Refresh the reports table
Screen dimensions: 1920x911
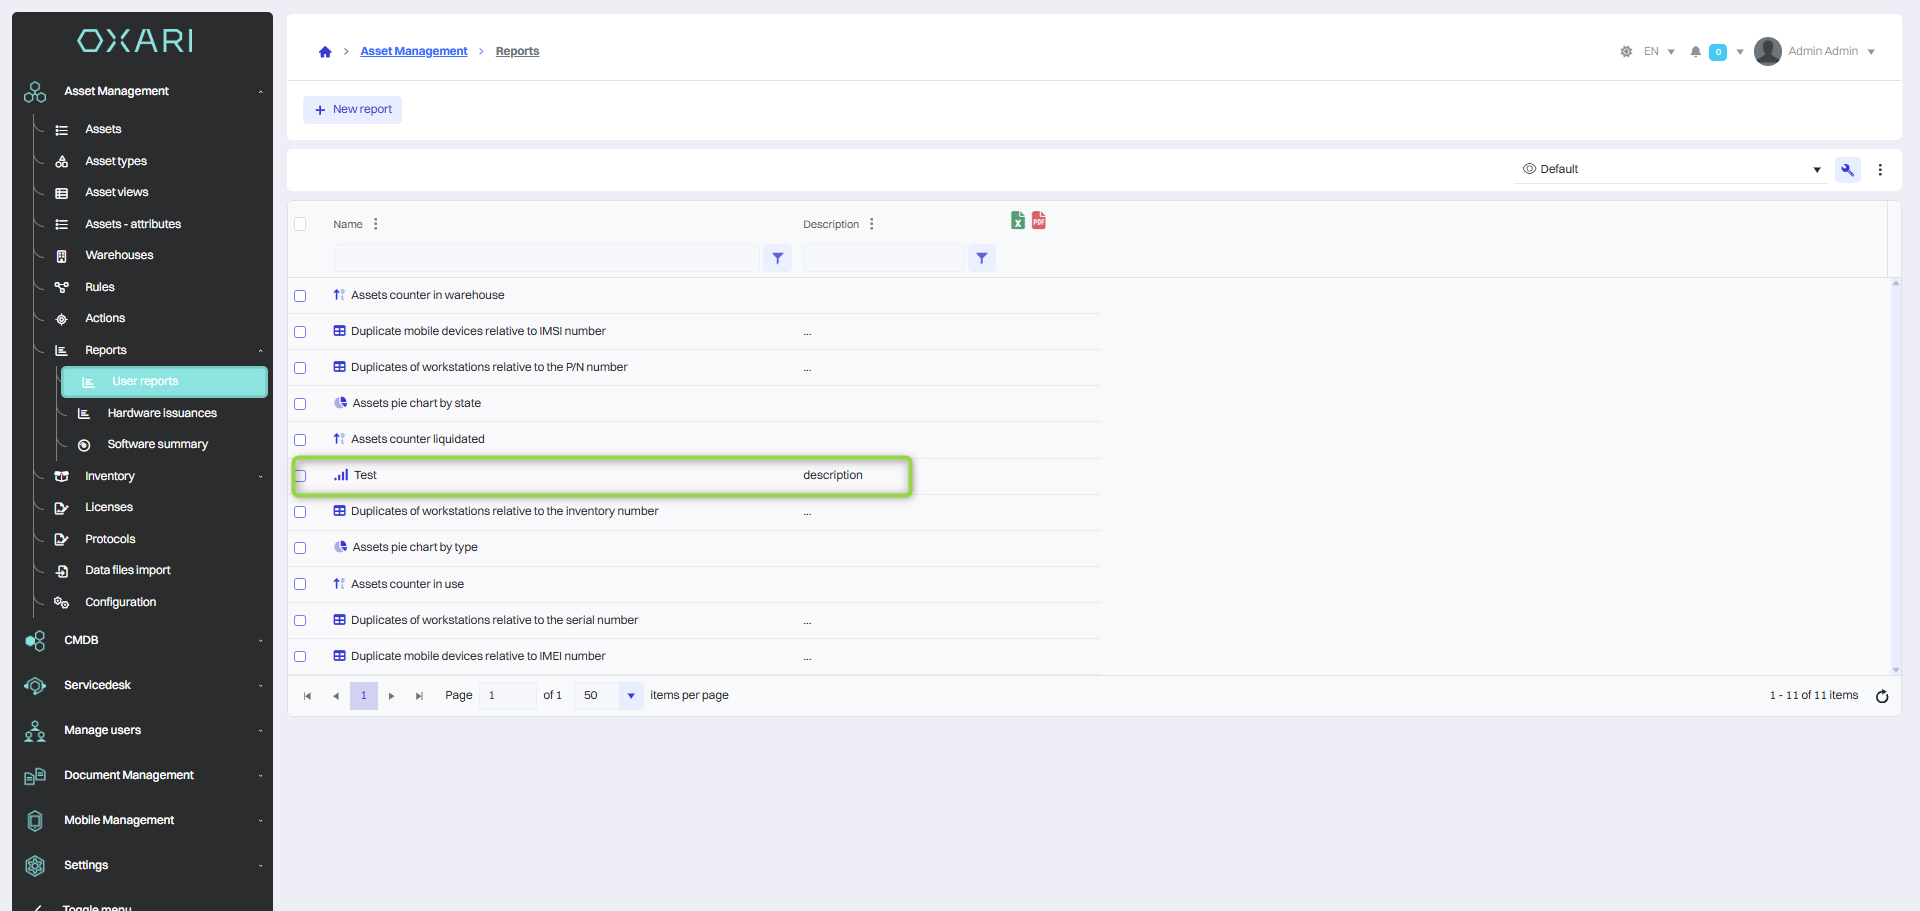click(1882, 697)
